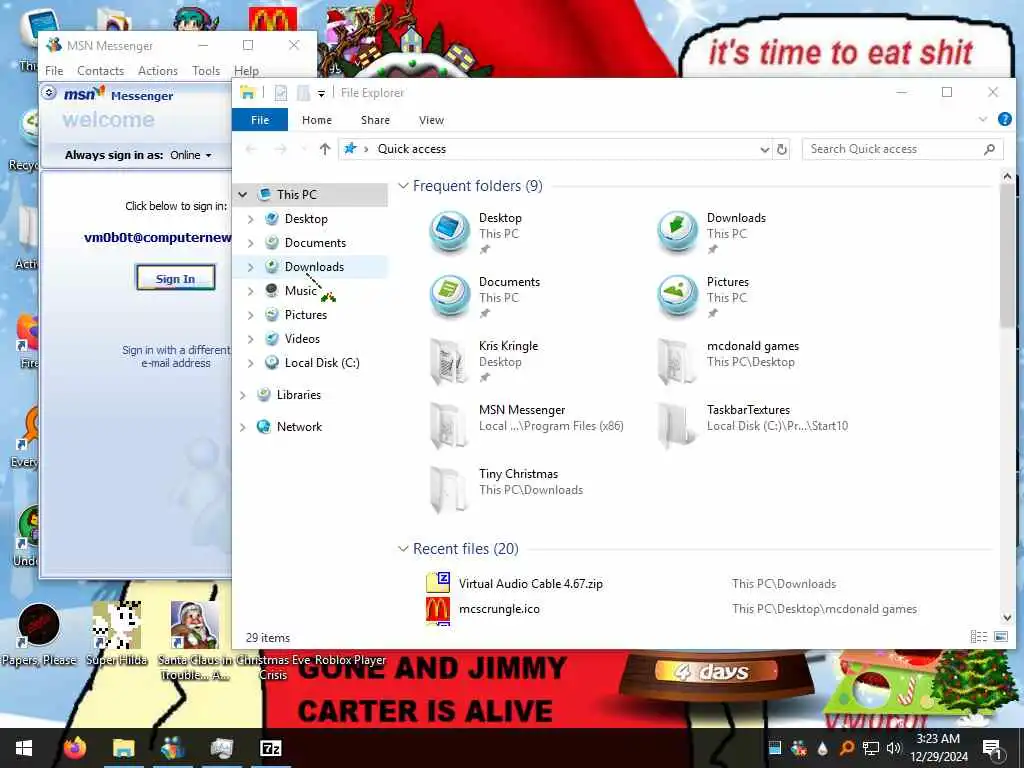1024x768 pixels.
Task: Expand the Documents tree node
Action: (x=251, y=243)
